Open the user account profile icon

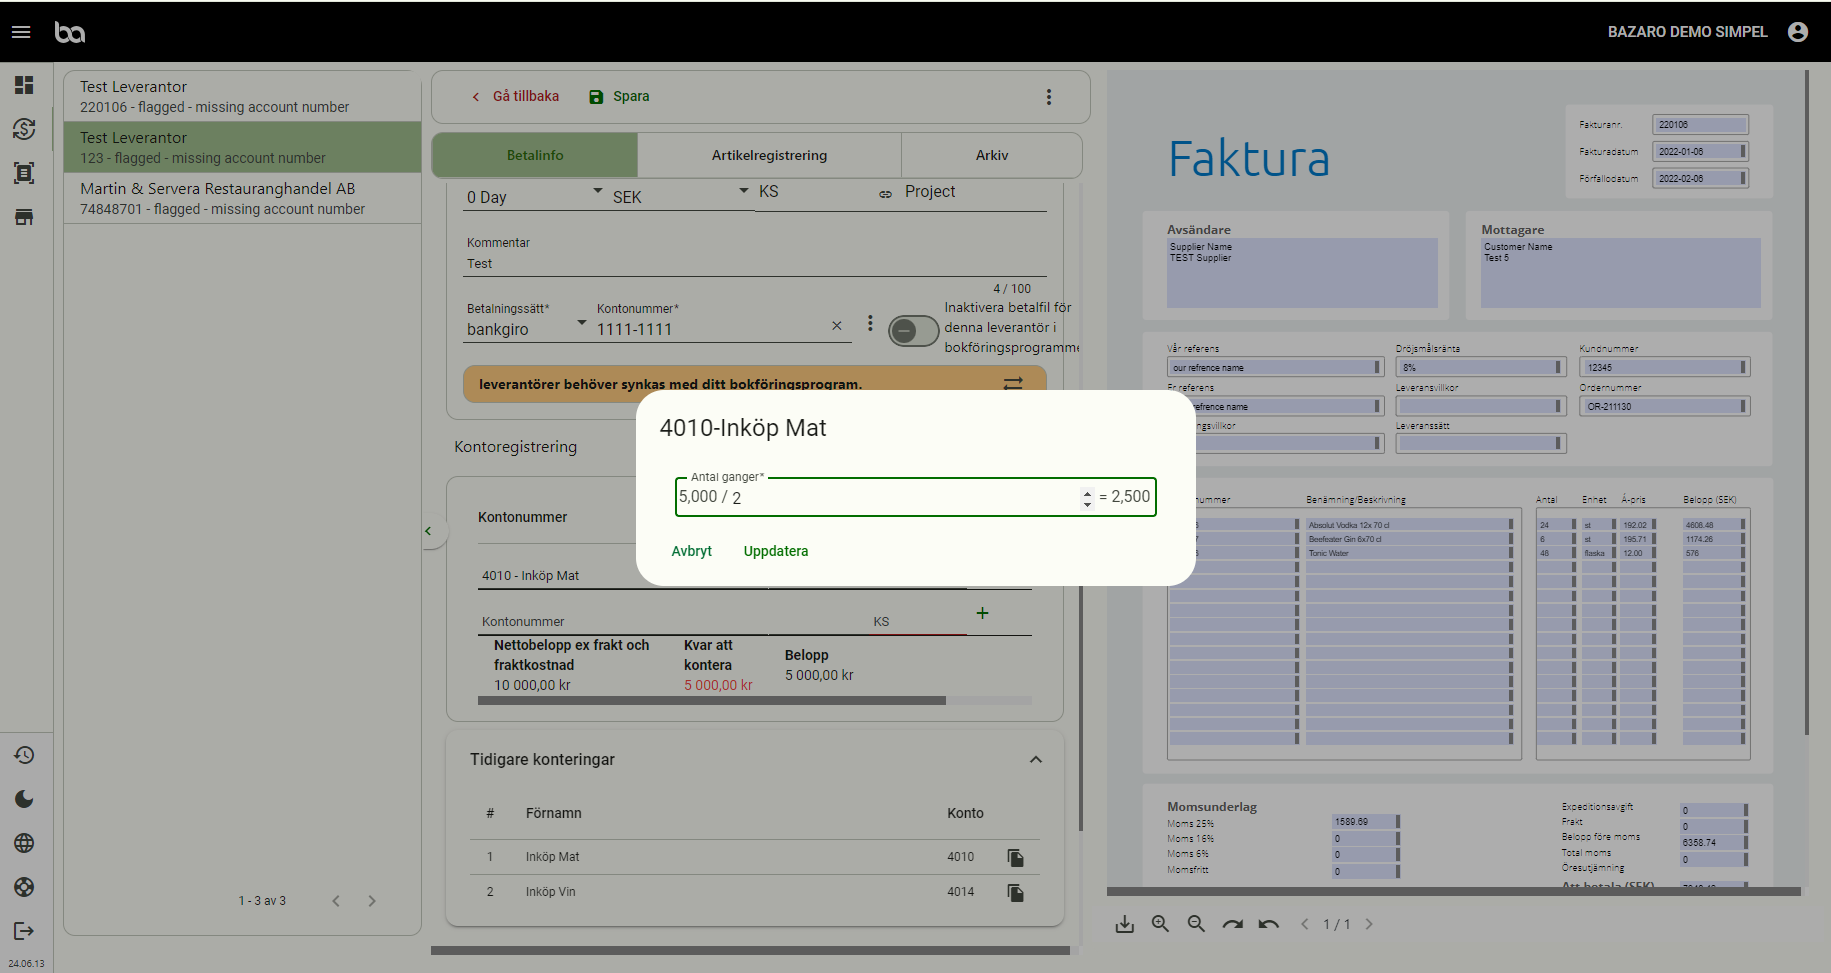(1797, 32)
